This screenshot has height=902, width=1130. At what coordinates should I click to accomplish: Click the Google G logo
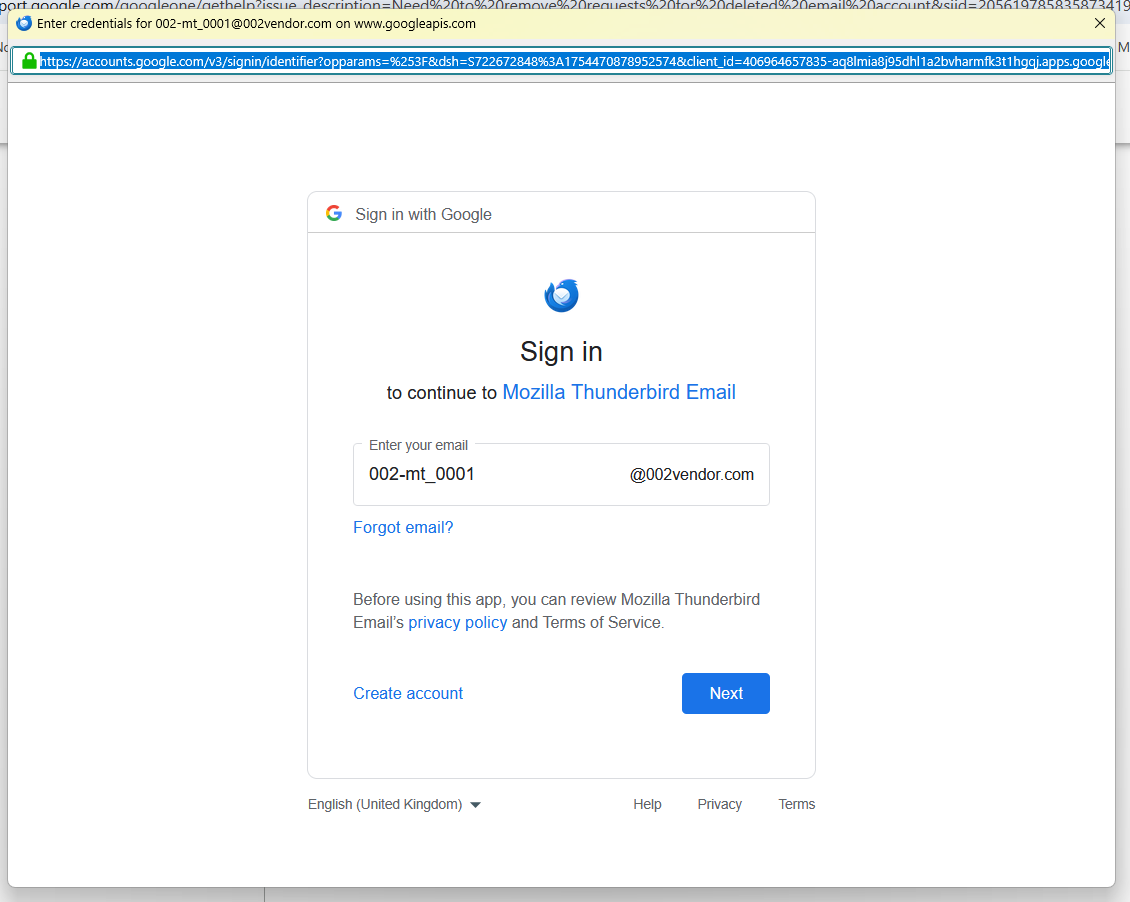[334, 213]
